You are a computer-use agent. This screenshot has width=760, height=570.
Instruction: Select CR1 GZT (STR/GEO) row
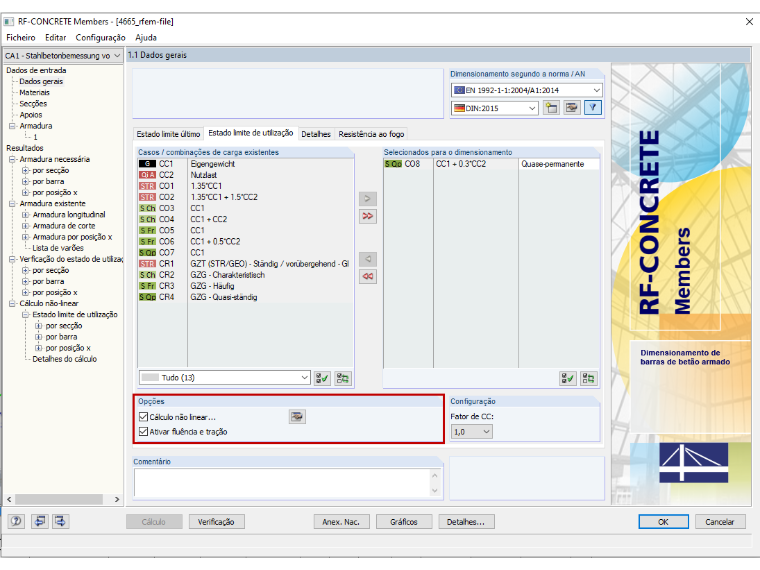244,264
